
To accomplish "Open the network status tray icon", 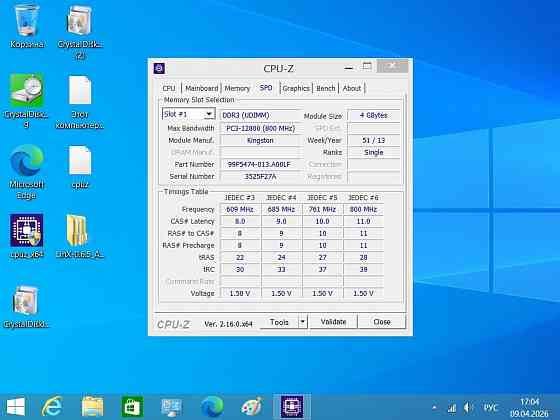I will [452, 408].
